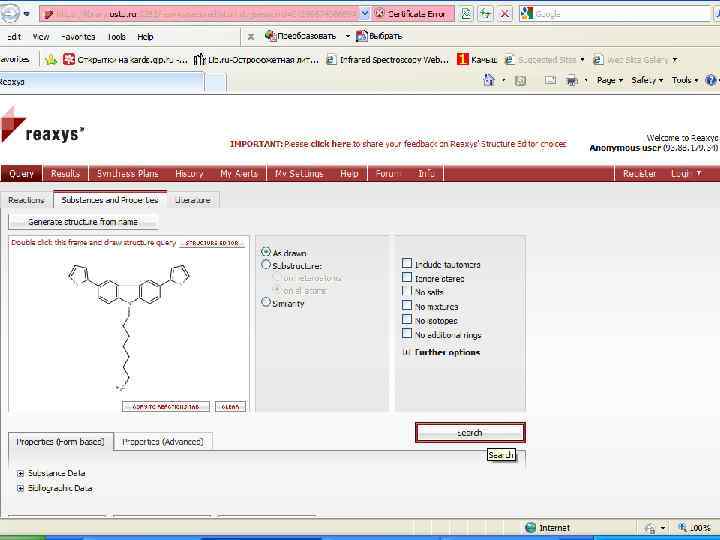This screenshot has height=540, width=720.
Task: Click the Structure editor button
Action: [x=213, y=242]
